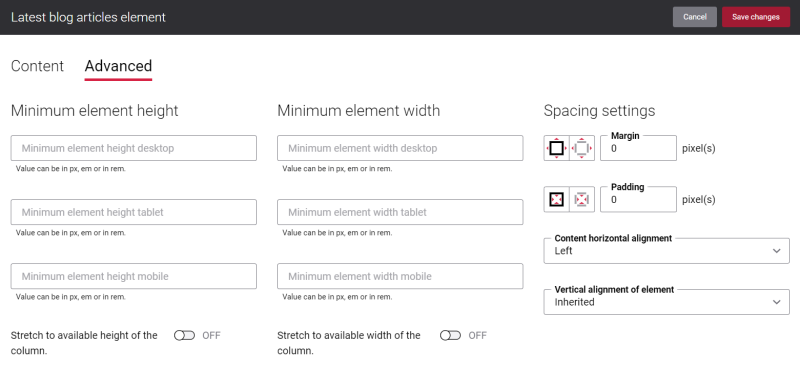Focus the Margin pixel value field
The width and height of the screenshot is (800, 365).
[x=638, y=148]
